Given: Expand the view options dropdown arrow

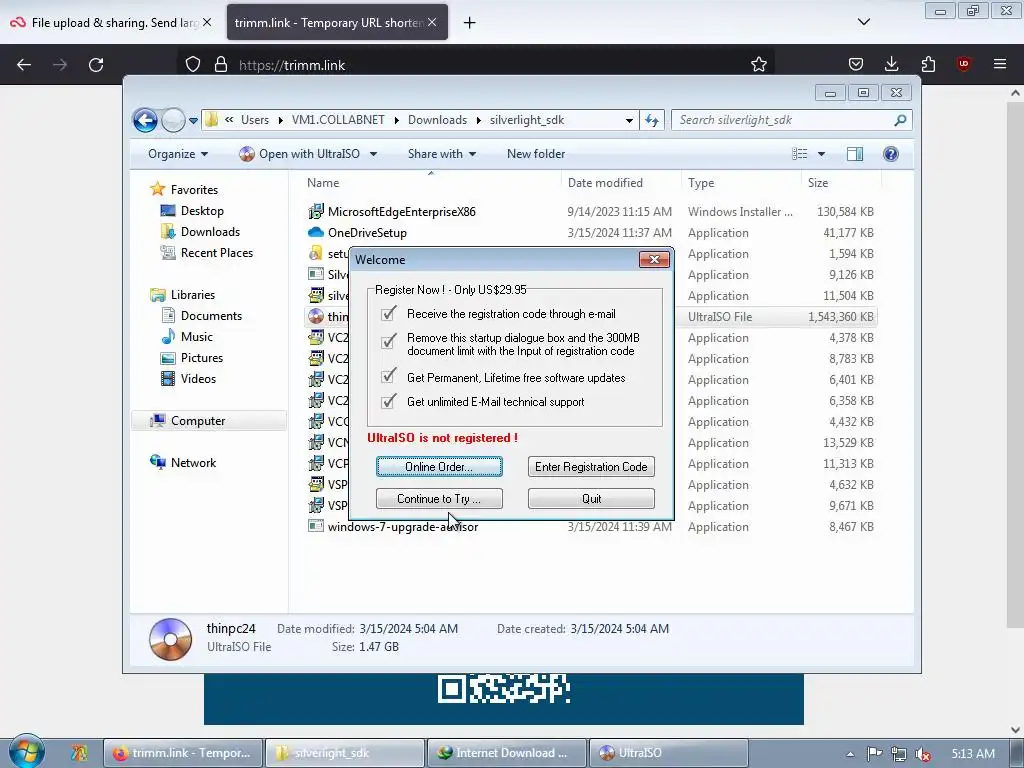Looking at the screenshot, I should pyautogui.click(x=821, y=154).
